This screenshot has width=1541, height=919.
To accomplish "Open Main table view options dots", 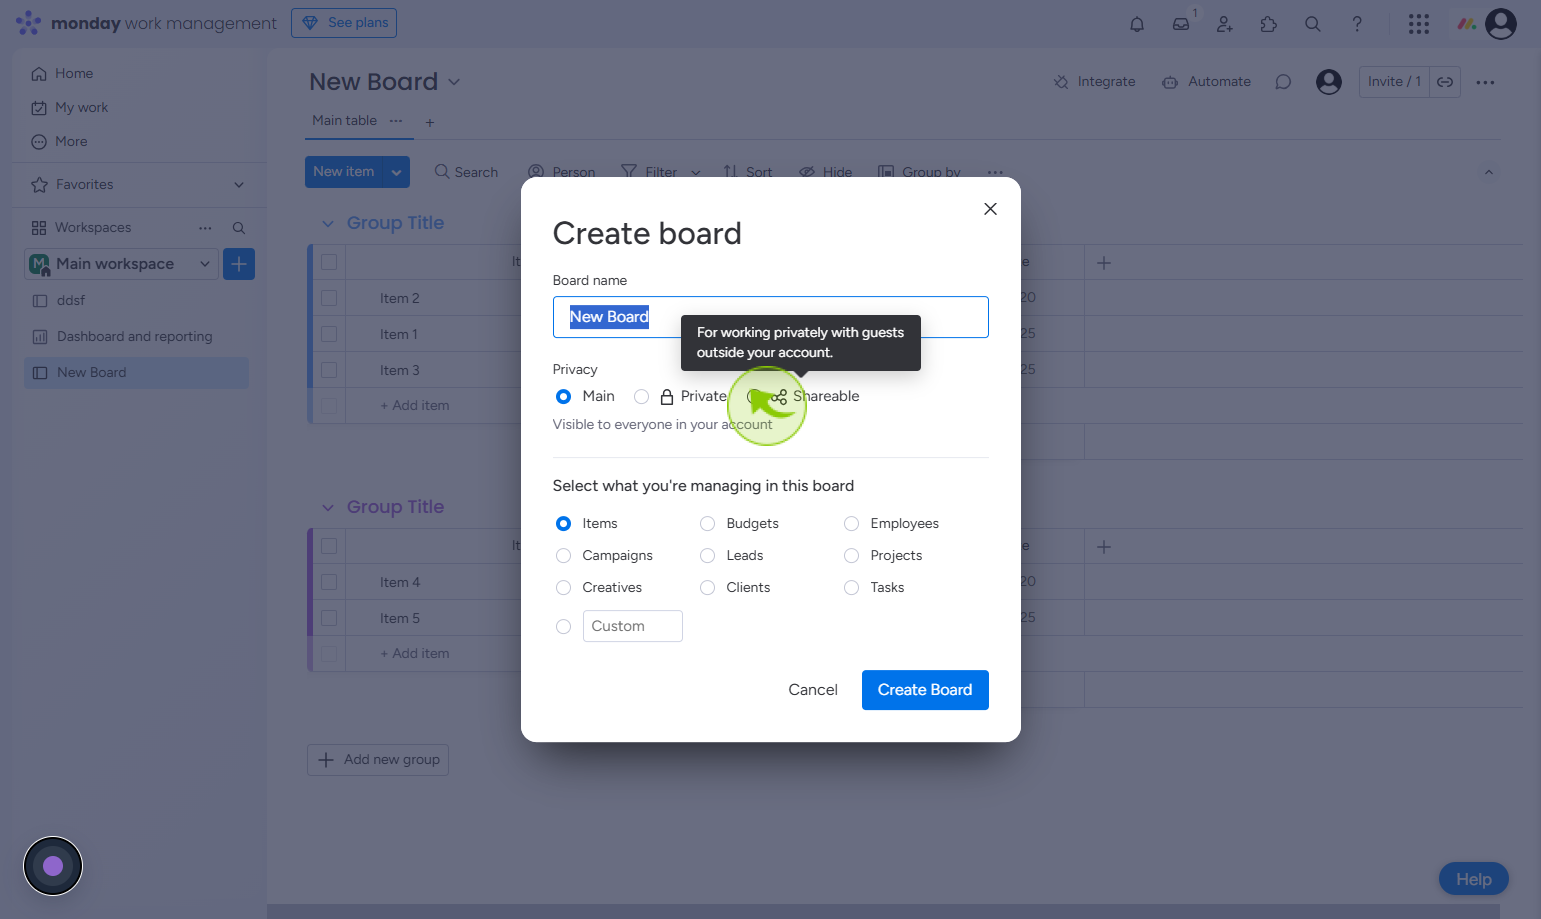I will (x=396, y=120).
